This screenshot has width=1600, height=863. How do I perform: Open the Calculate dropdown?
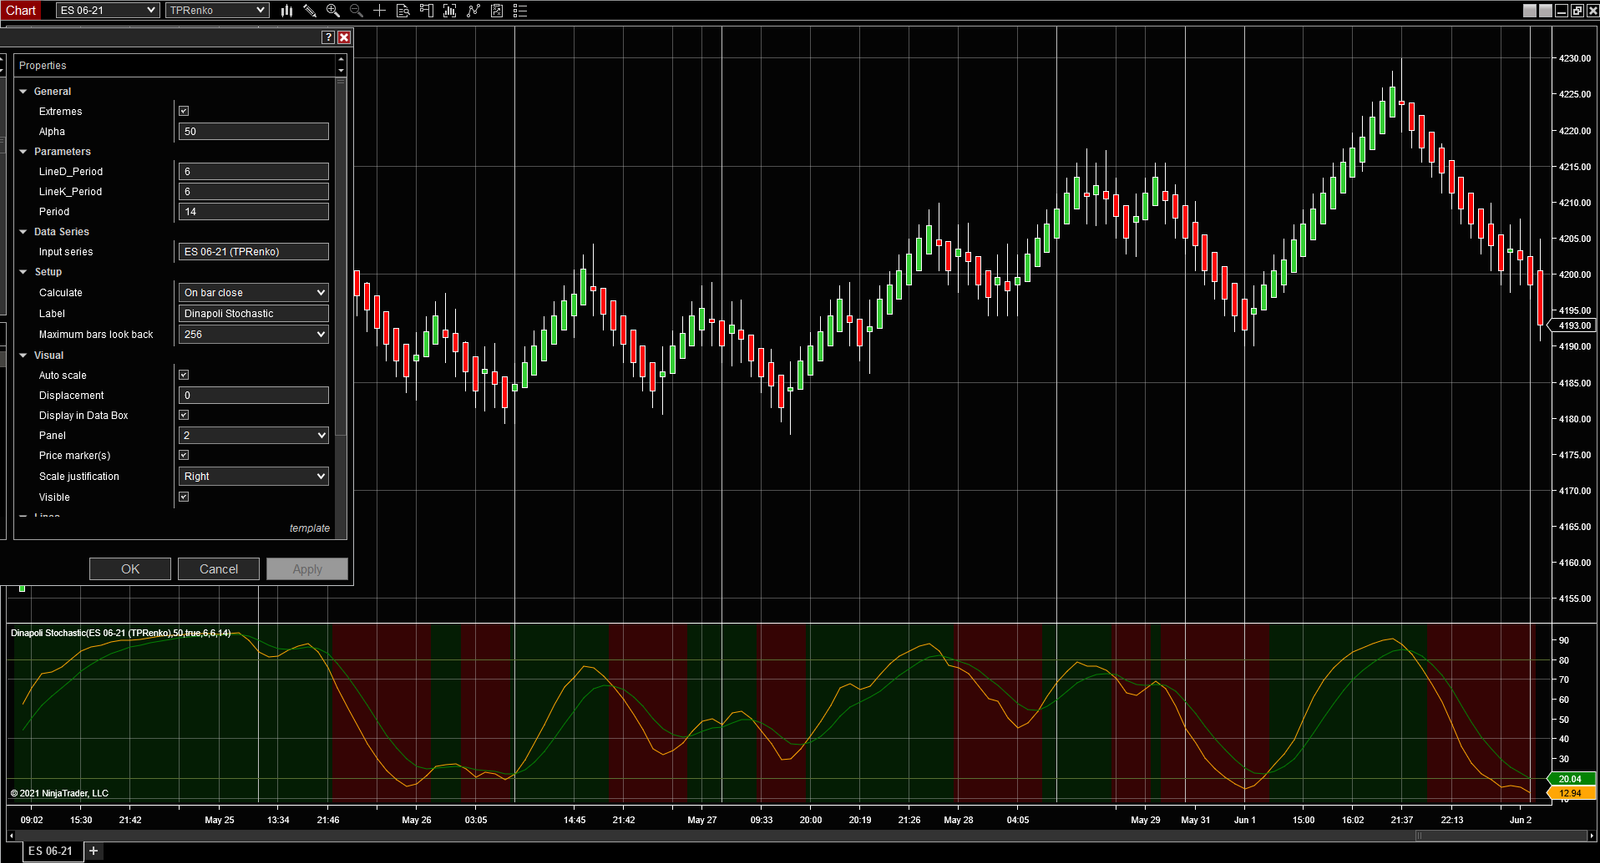254,292
